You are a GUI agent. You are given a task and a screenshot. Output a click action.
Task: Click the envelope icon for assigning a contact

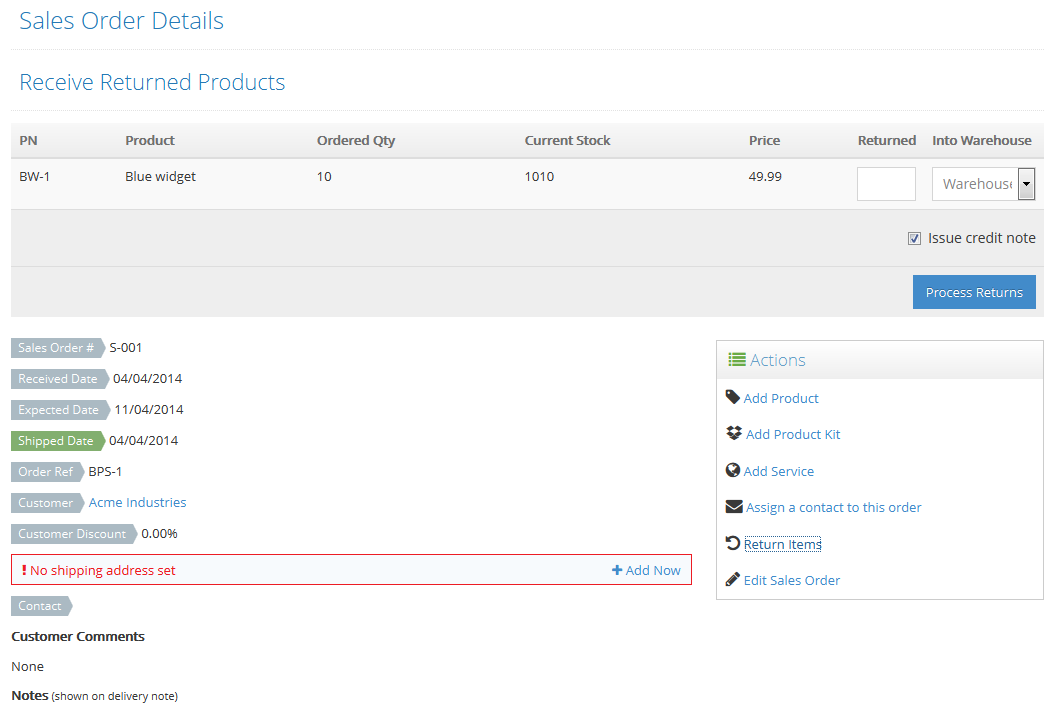pyautogui.click(x=733, y=507)
